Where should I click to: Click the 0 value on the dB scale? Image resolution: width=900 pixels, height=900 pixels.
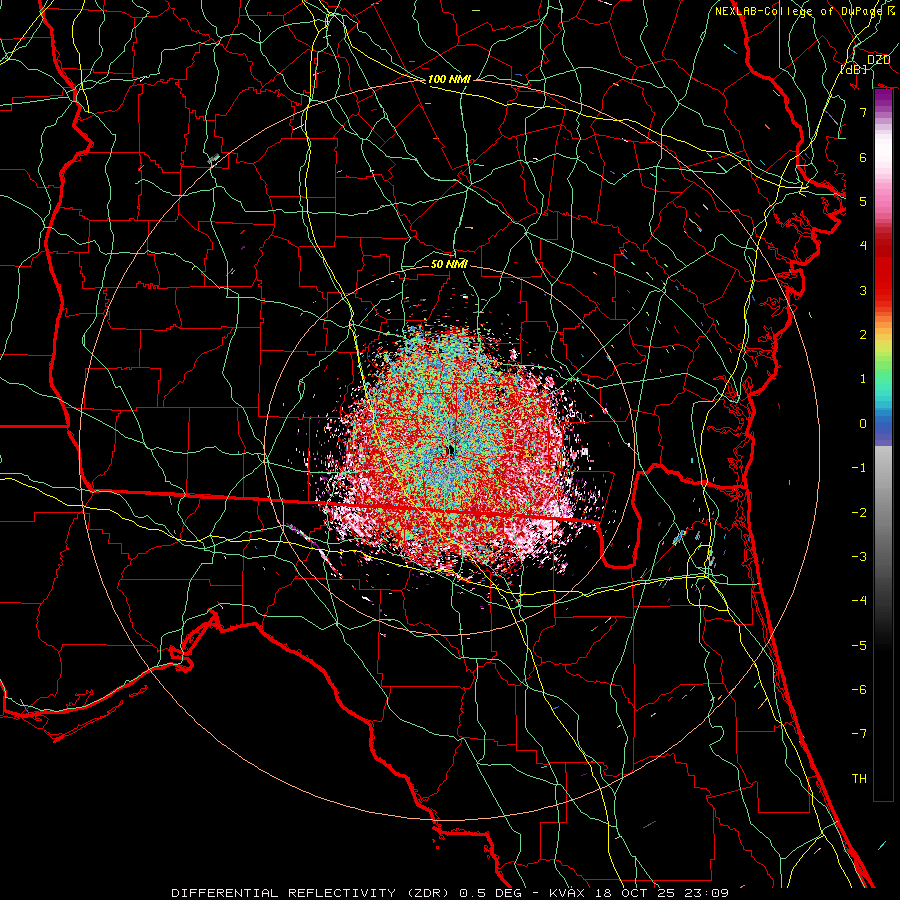[863, 424]
